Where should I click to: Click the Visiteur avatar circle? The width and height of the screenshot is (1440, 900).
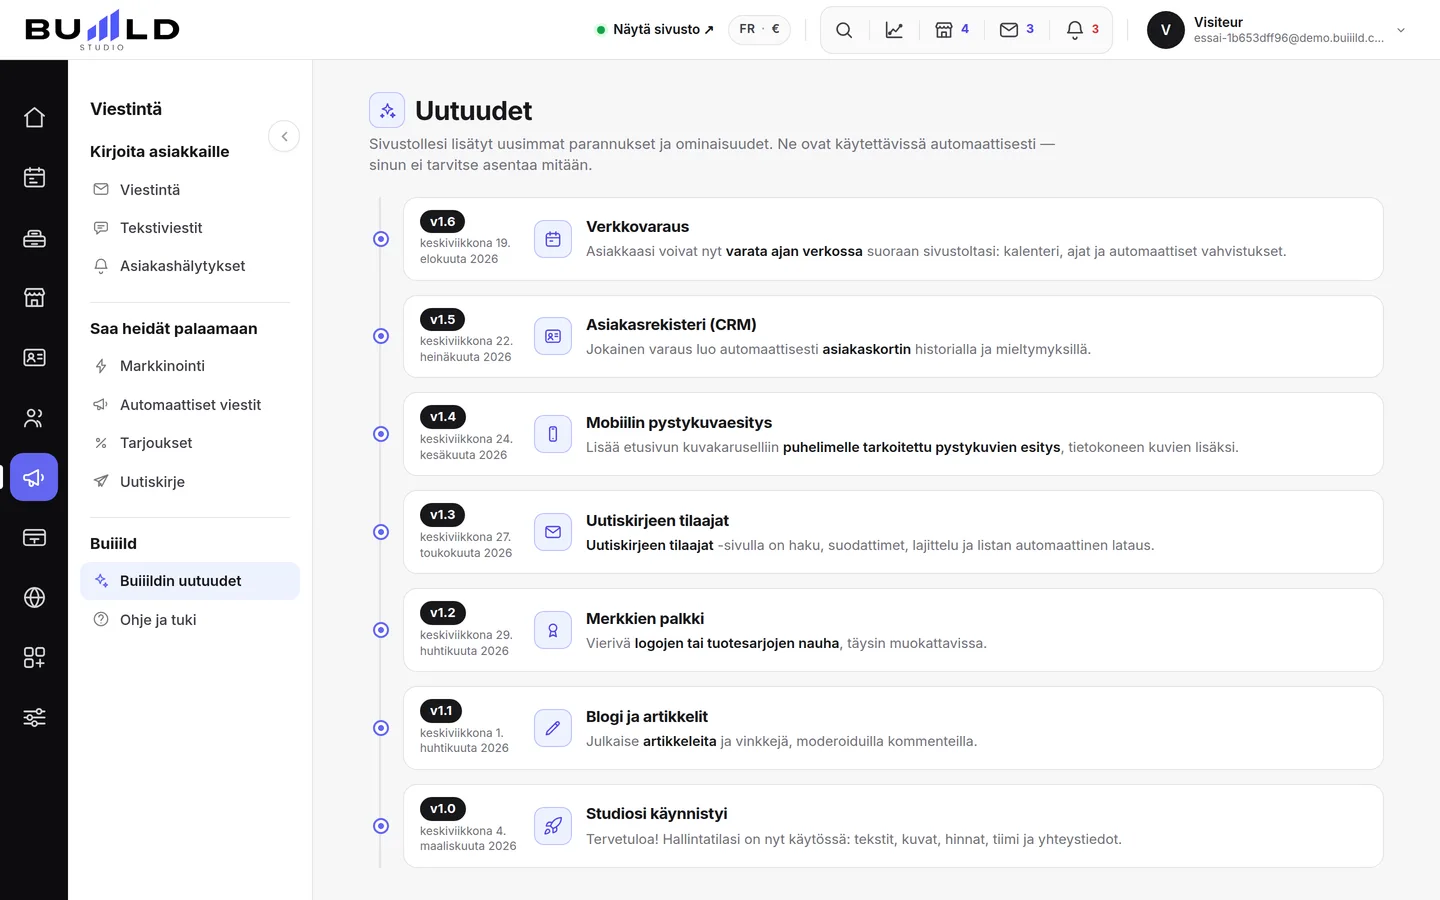[1166, 30]
